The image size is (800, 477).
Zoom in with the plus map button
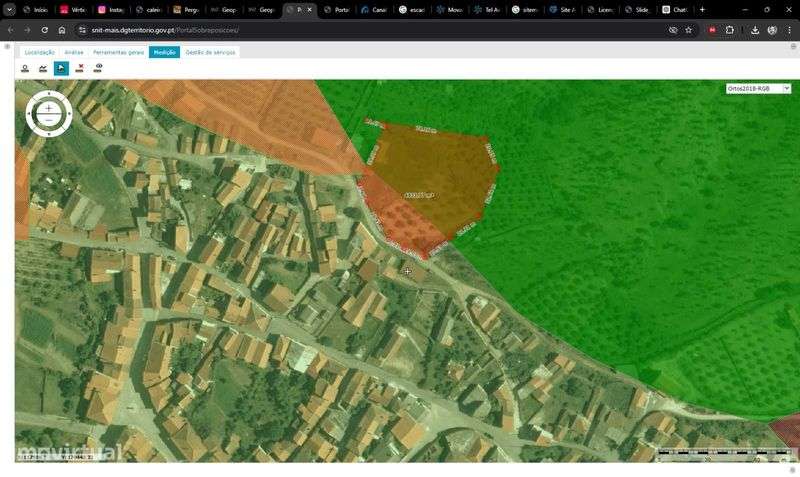(48, 108)
